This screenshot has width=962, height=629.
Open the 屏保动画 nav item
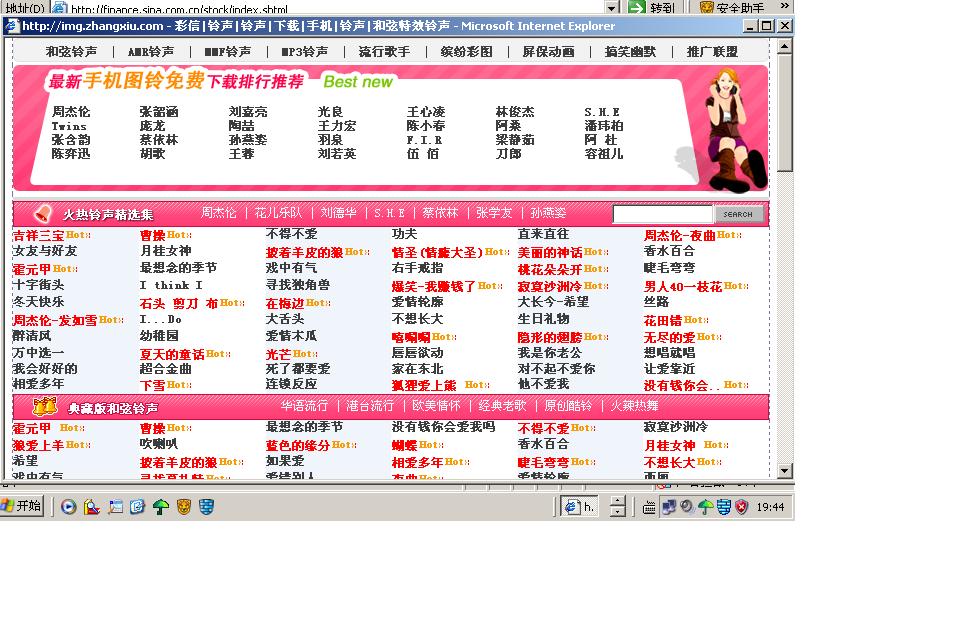coord(548,52)
